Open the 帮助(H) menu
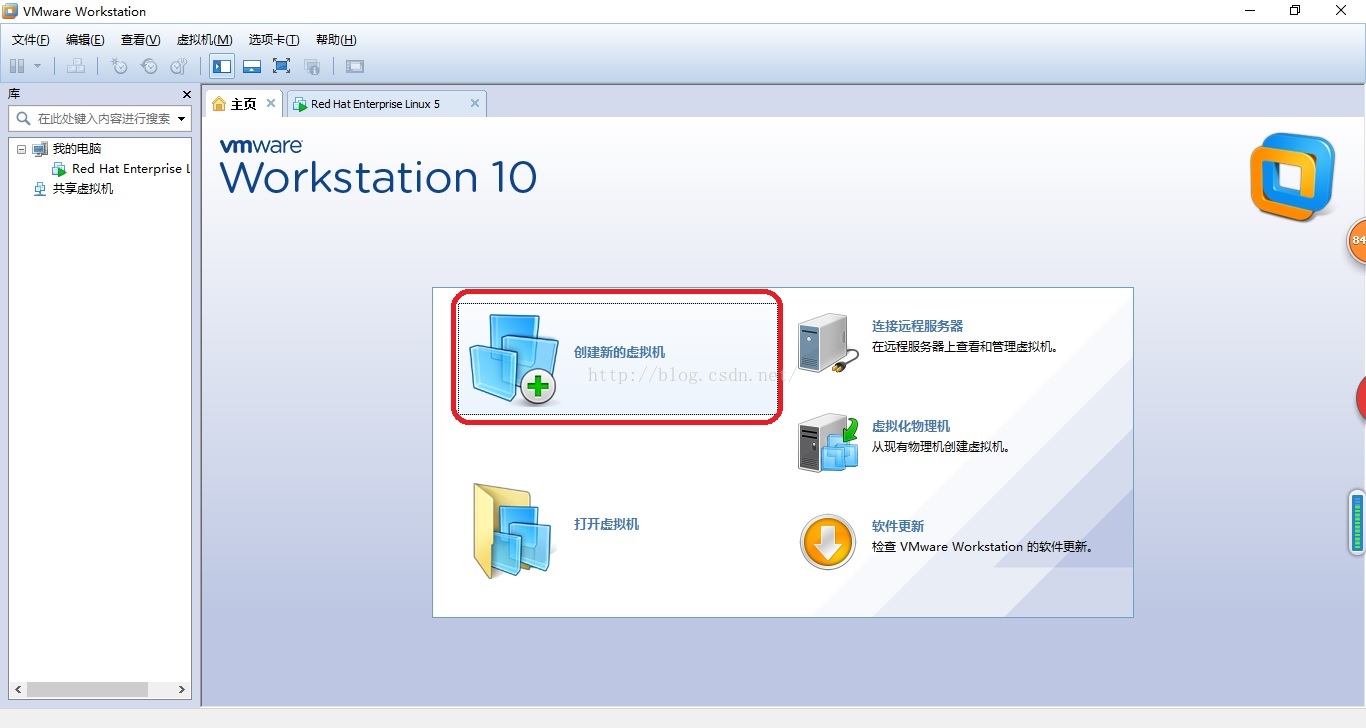Viewport: 1366px width, 728px height. click(x=336, y=40)
